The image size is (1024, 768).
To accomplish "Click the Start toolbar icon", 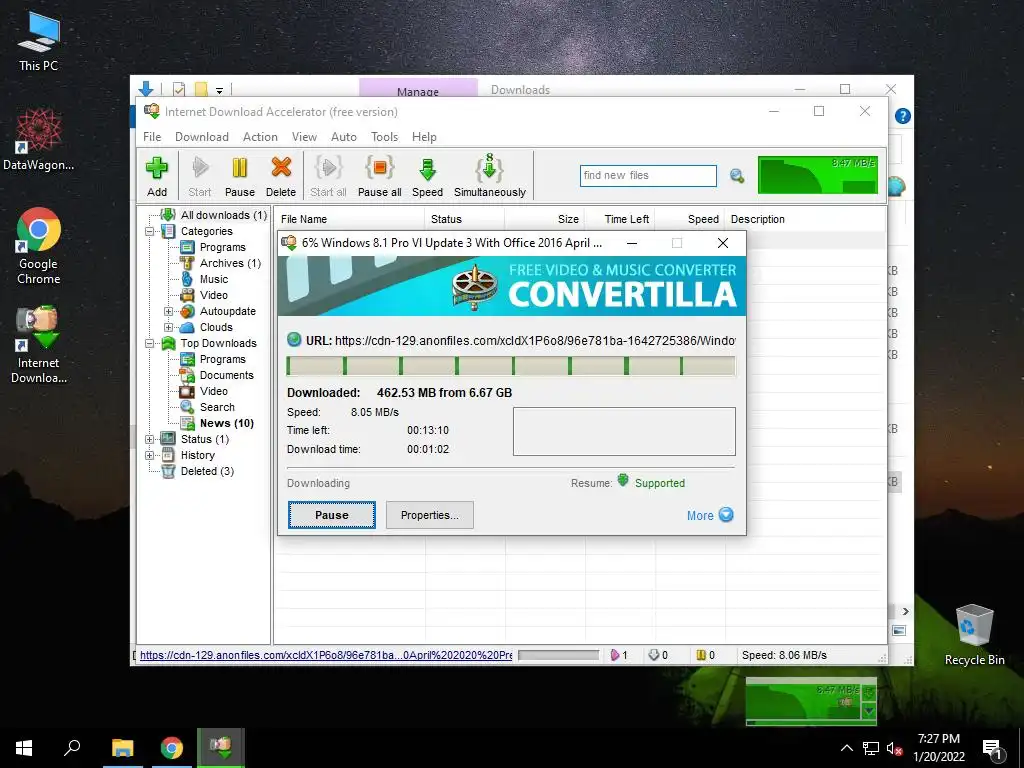I will 200,176.
